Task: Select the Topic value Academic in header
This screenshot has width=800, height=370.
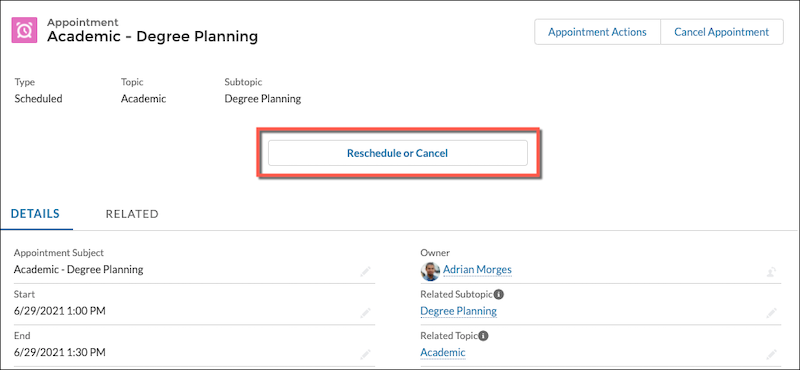Action: click(143, 99)
